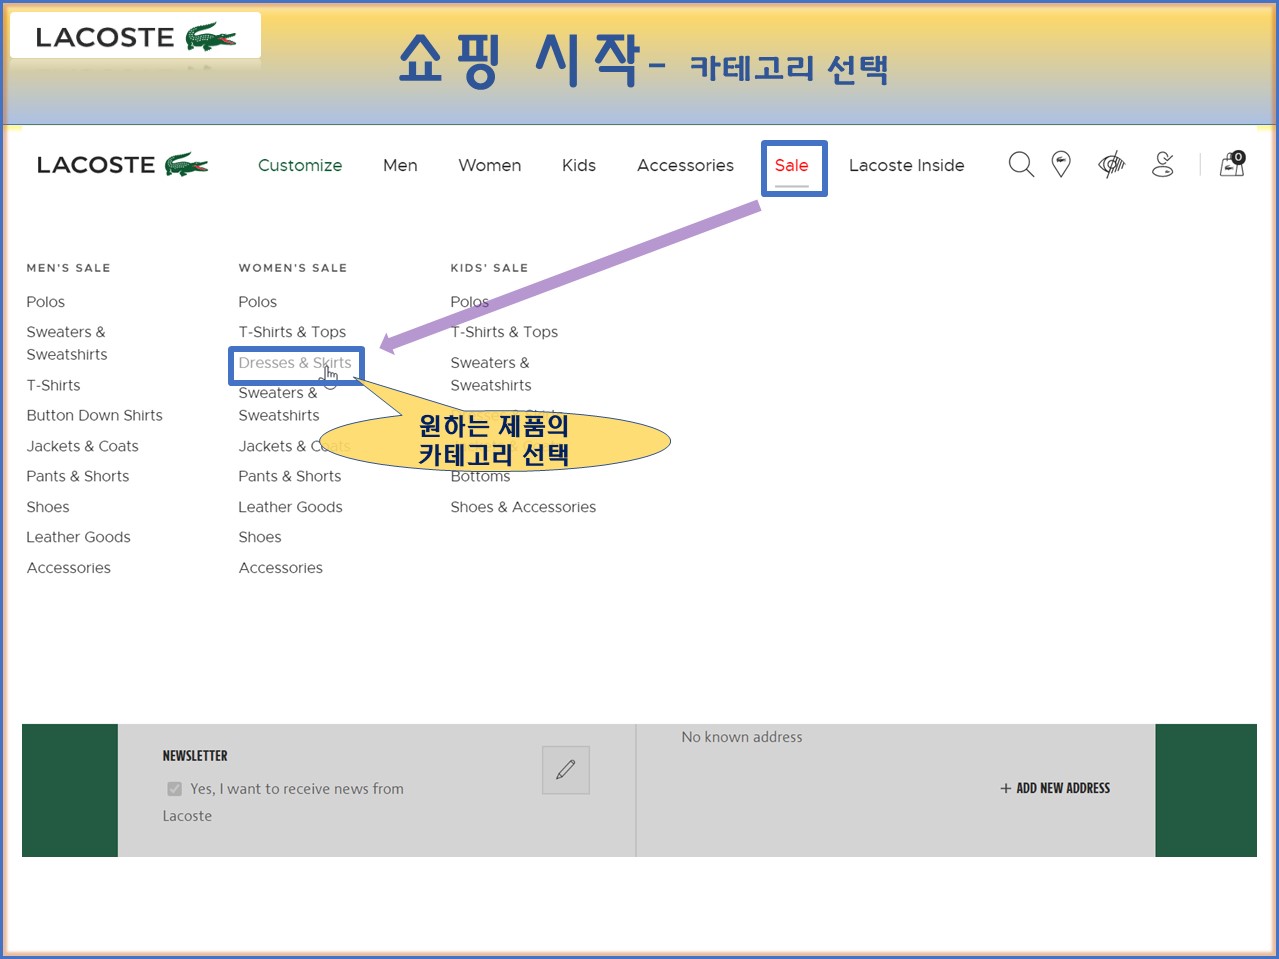Open the store locator pin icon

coord(1061,164)
